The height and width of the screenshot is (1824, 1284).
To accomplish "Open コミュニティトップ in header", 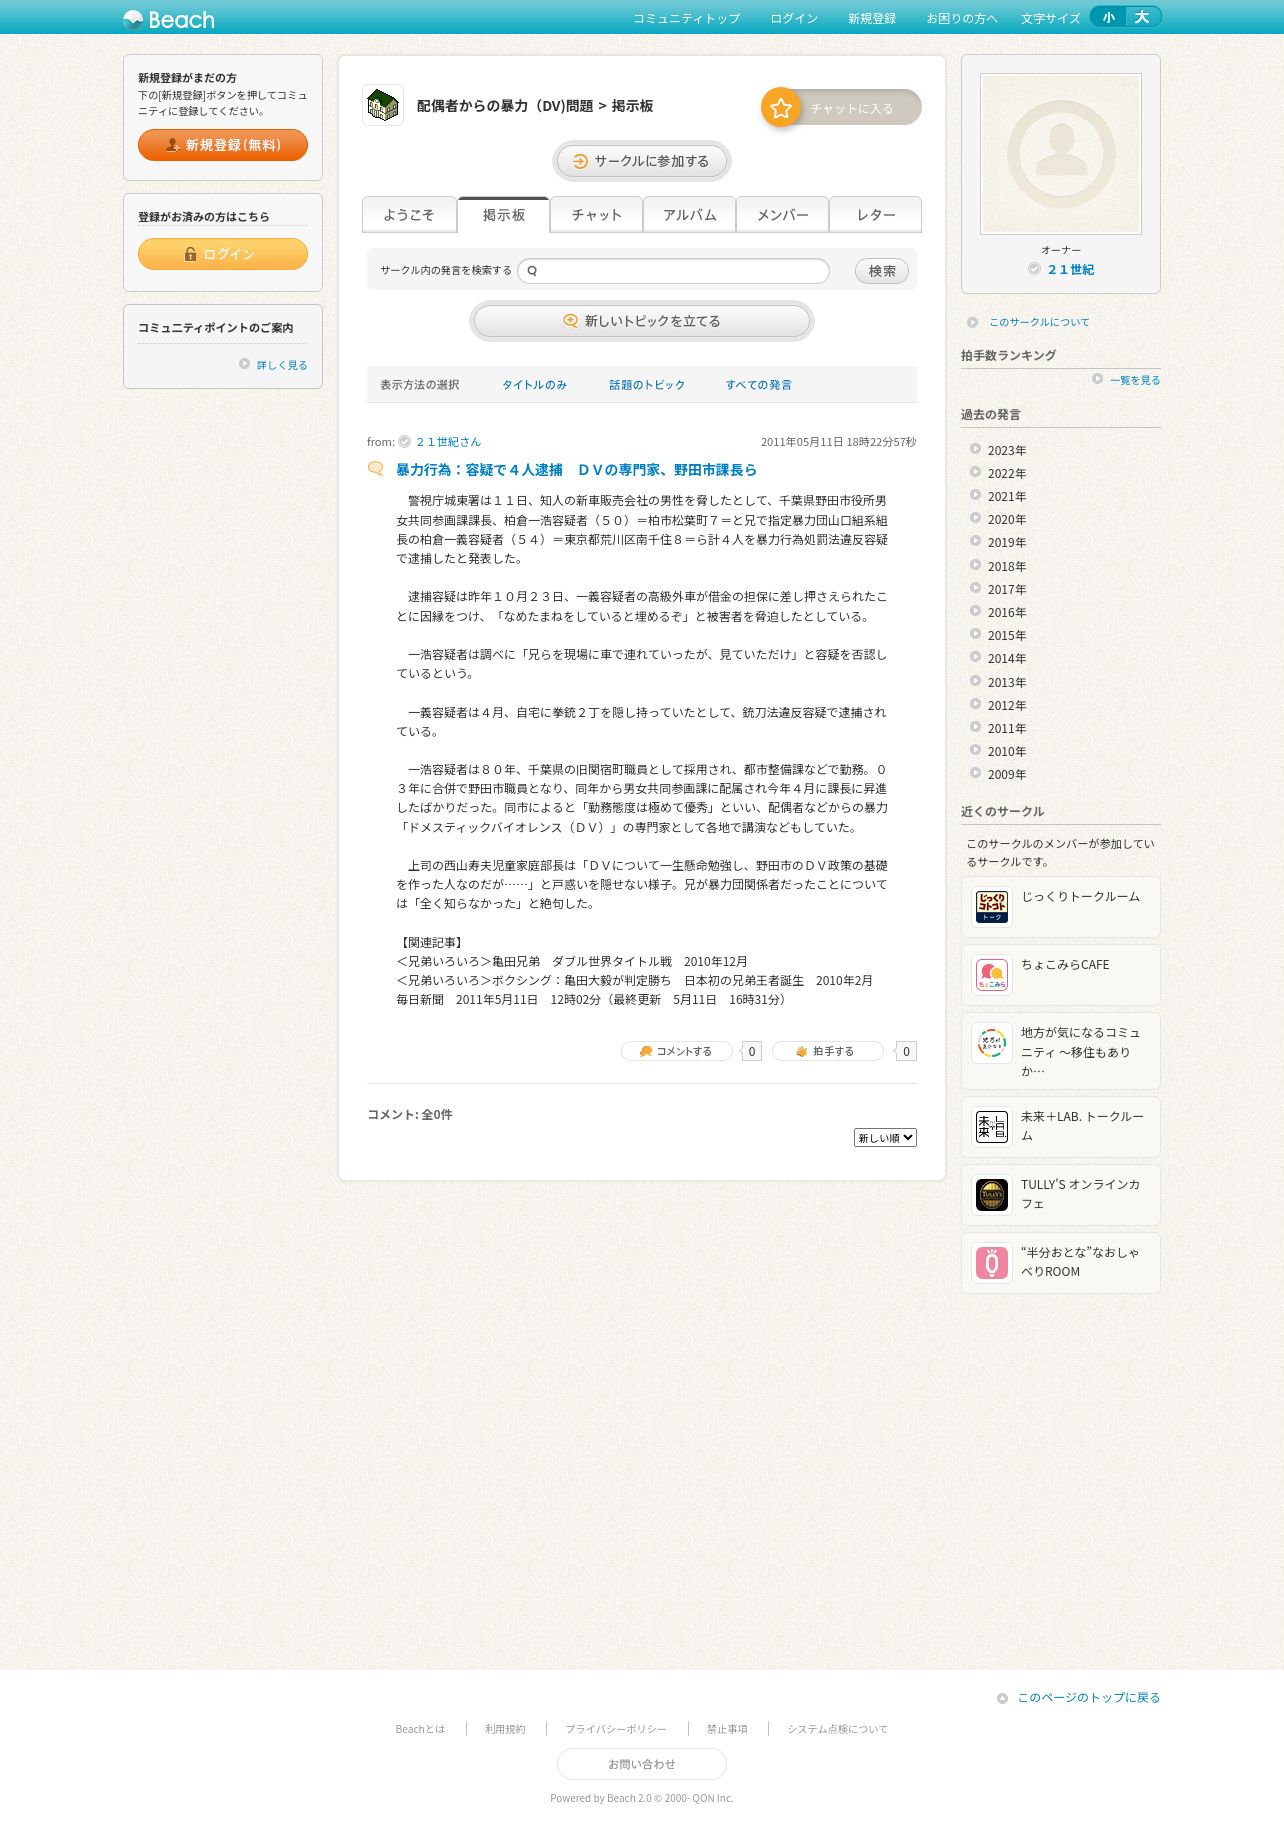I will pyautogui.click(x=686, y=19).
